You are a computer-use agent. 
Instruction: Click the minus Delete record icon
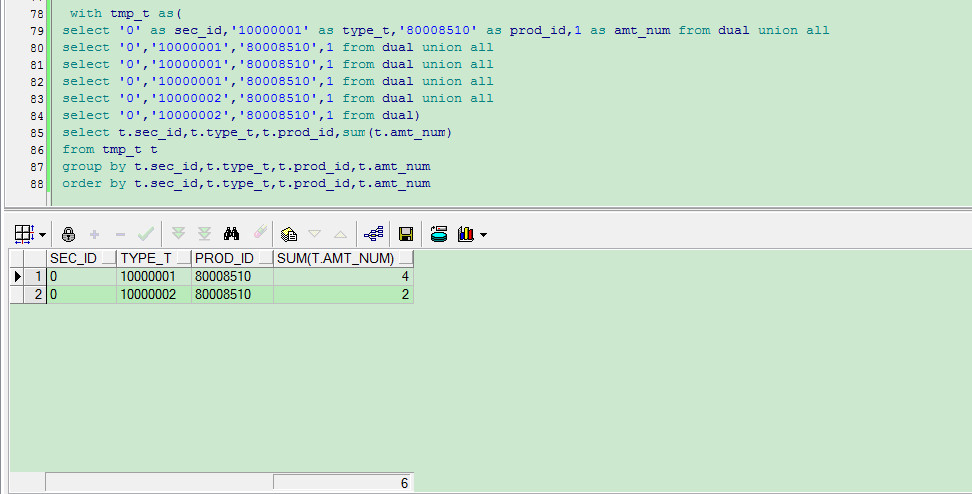click(x=120, y=234)
